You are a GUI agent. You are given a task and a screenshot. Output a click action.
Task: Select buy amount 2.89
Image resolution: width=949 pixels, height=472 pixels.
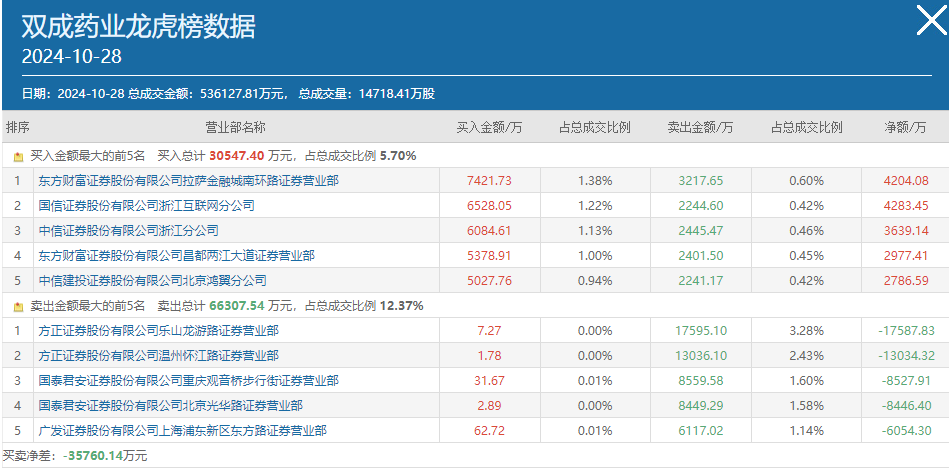[x=489, y=405]
